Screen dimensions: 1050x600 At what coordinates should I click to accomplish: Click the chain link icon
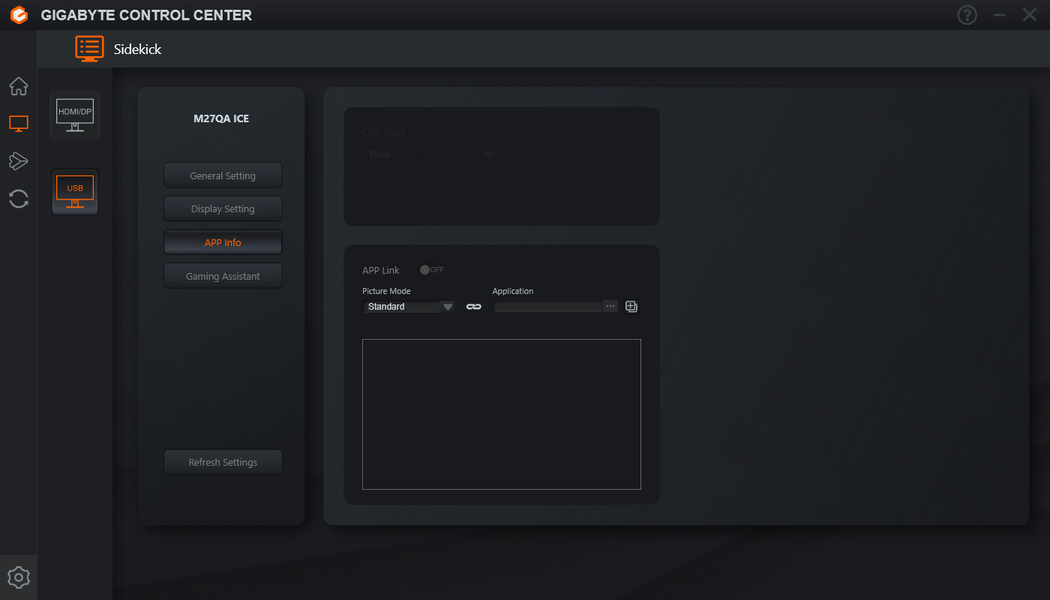[473, 307]
